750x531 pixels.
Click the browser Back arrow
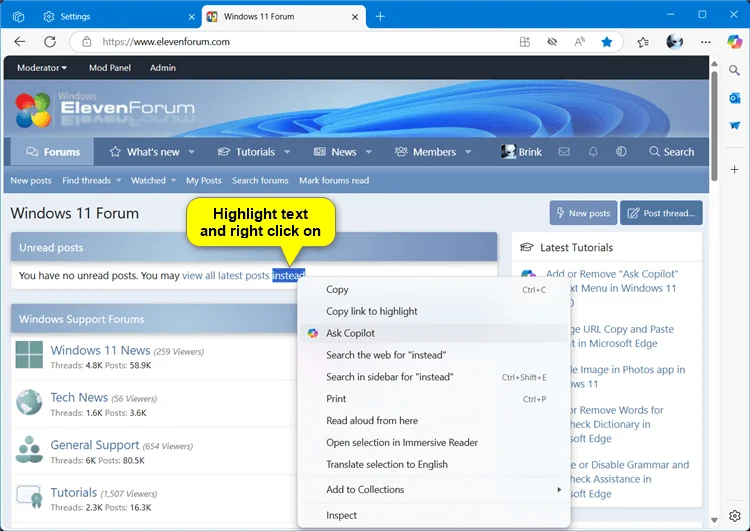click(20, 42)
